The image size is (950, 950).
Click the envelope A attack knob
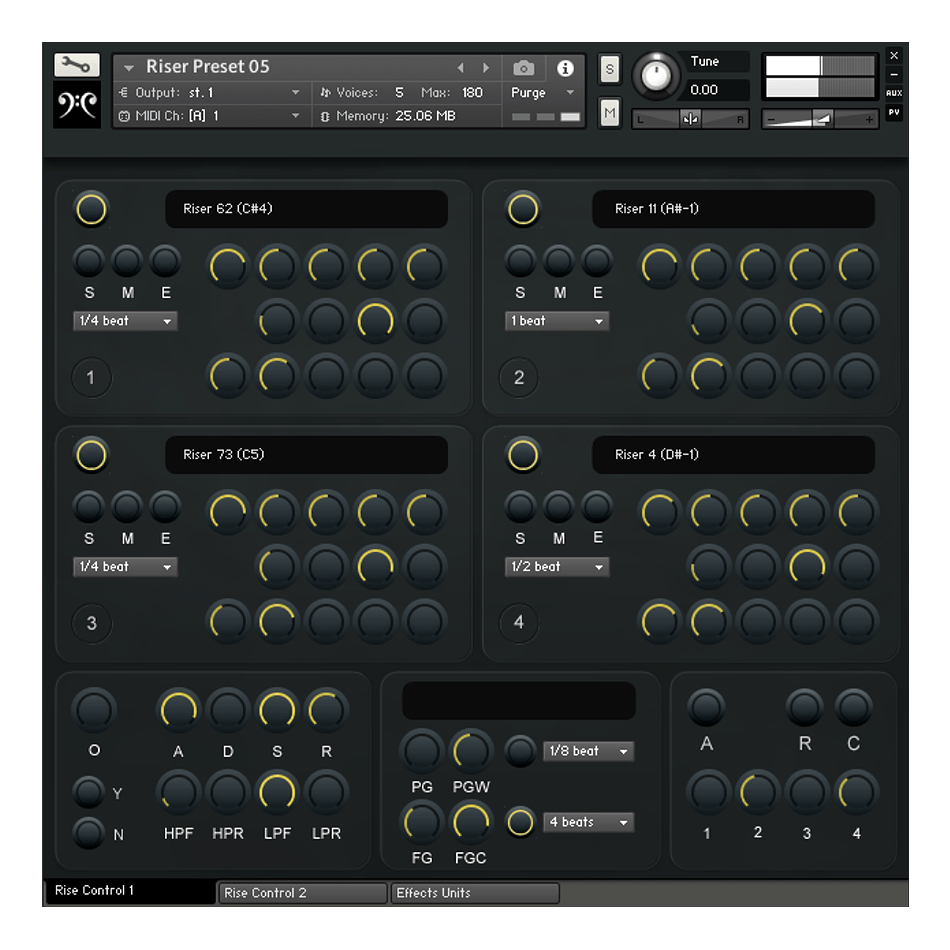pyautogui.click(x=178, y=709)
